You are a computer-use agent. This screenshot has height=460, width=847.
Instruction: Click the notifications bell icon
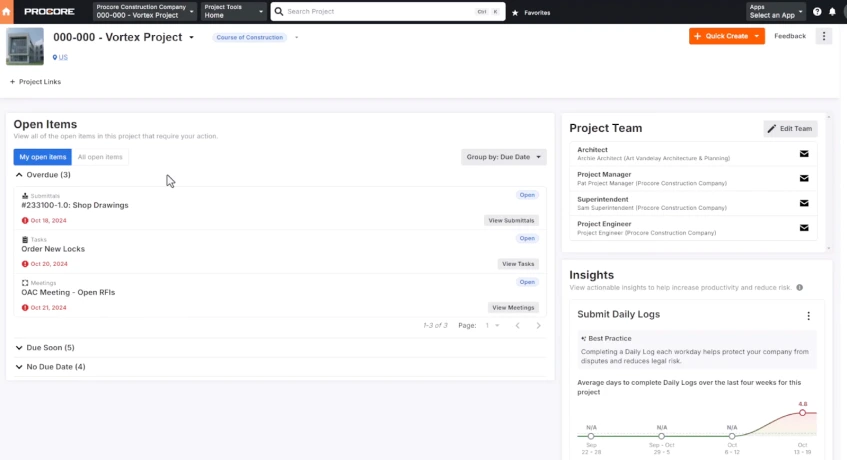pos(832,11)
